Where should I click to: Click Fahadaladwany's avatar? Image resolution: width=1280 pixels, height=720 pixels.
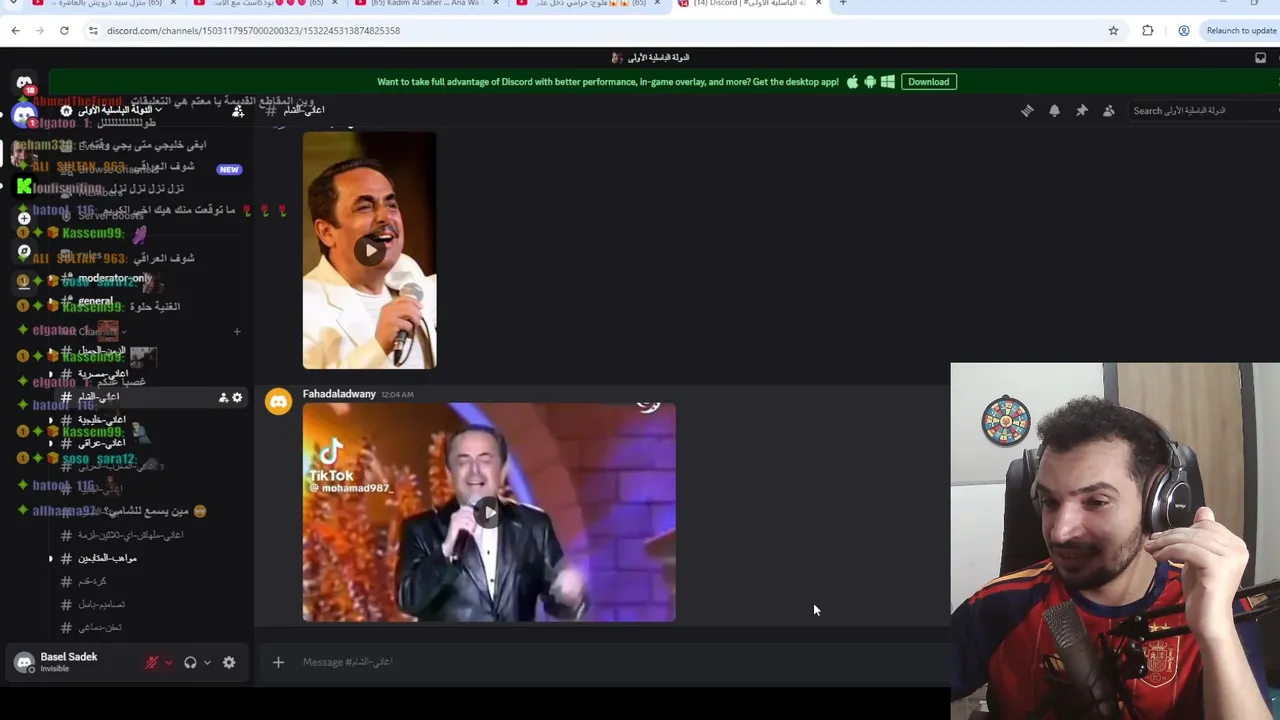tap(278, 402)
